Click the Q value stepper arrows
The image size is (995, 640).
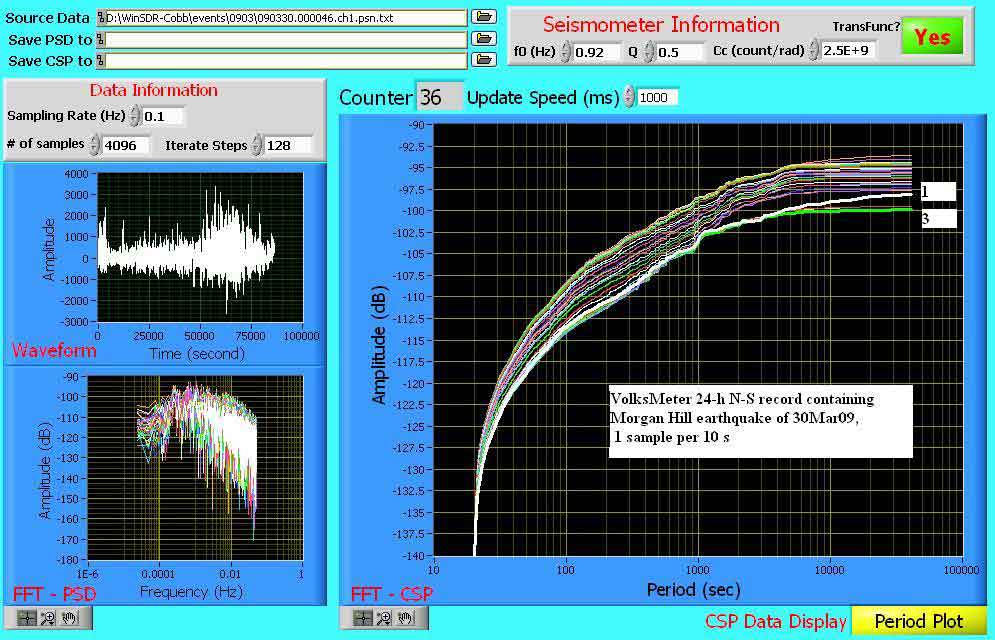[x=648, y=51]
